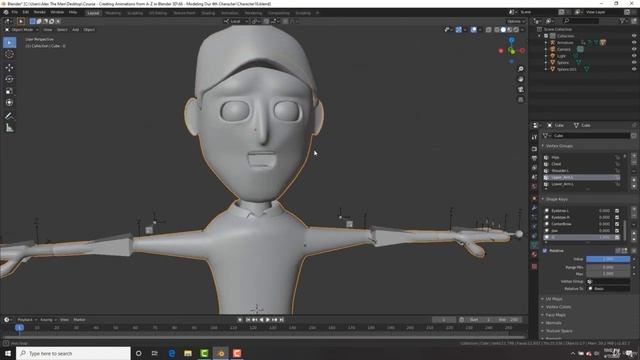
Task: Click the play animation button
Action: coord(268,320)
